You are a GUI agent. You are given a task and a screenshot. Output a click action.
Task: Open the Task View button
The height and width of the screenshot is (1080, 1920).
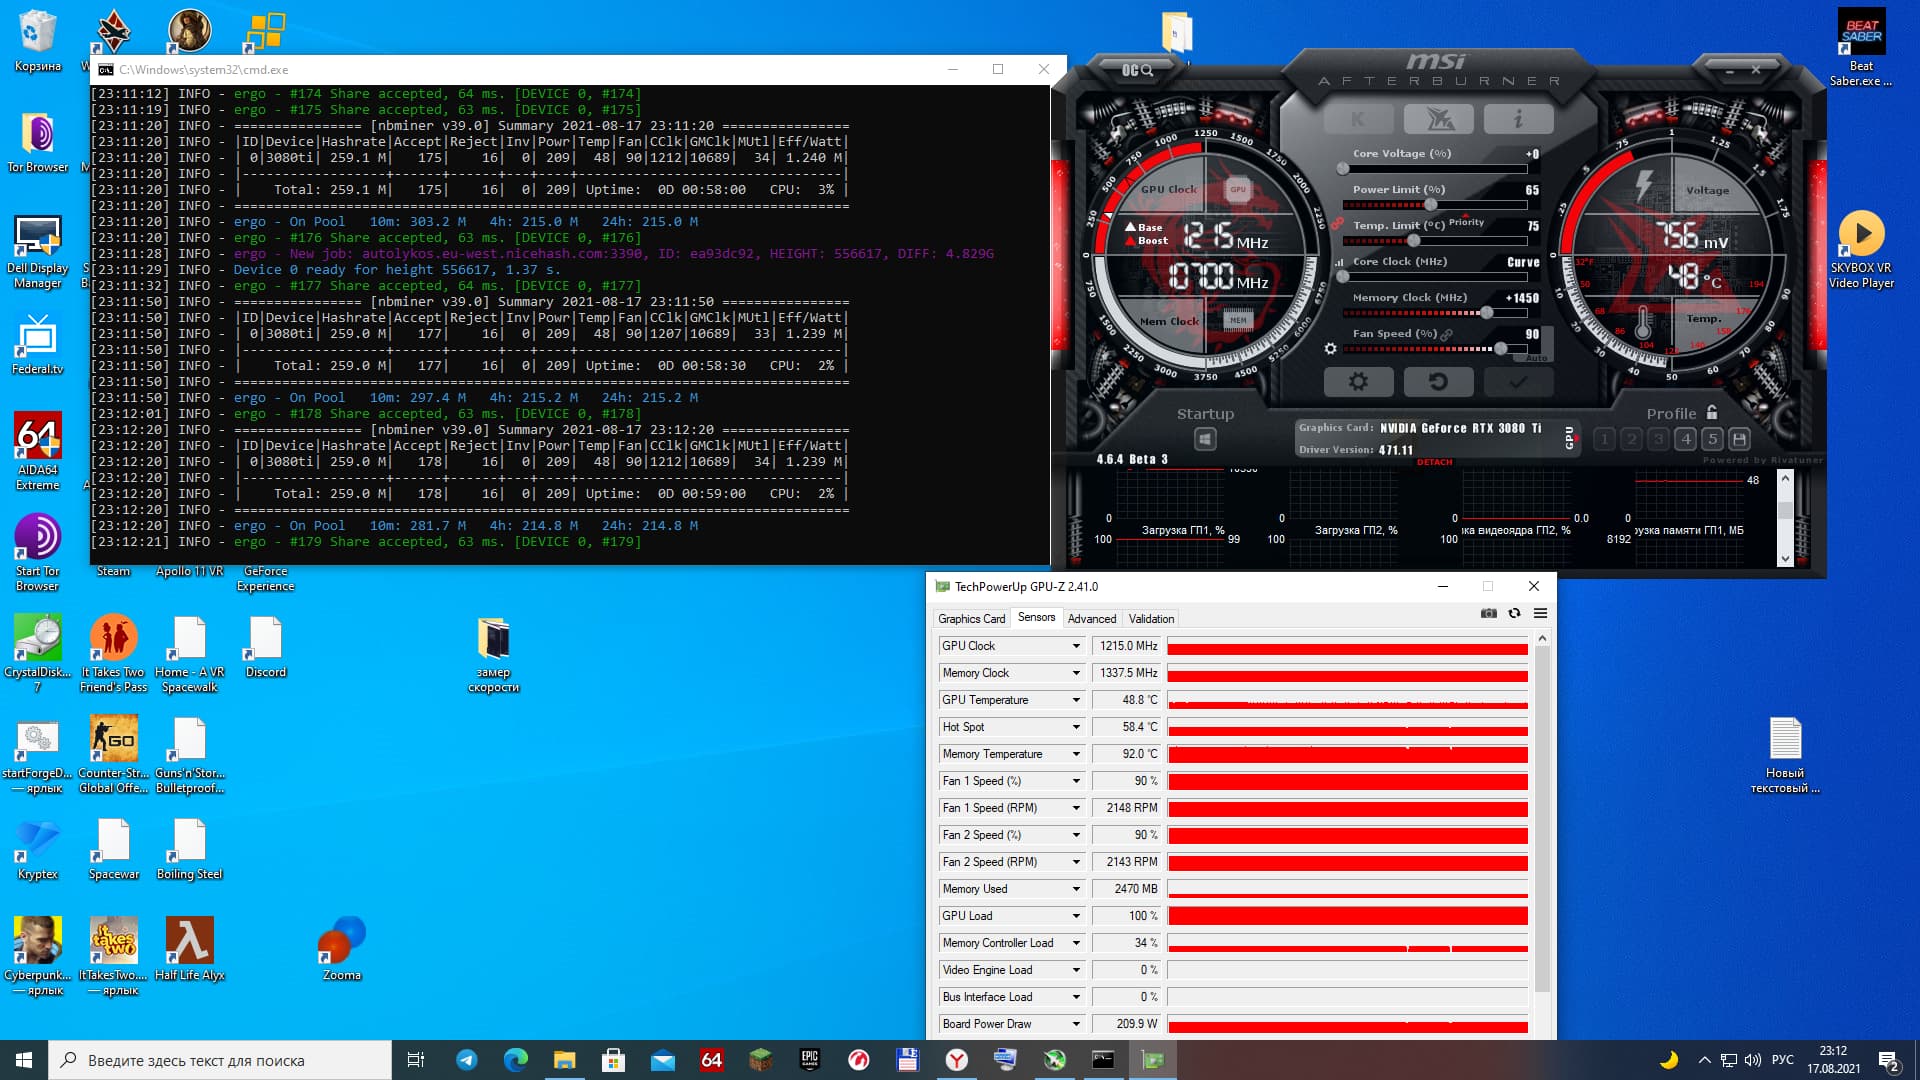click(417, 1060)
